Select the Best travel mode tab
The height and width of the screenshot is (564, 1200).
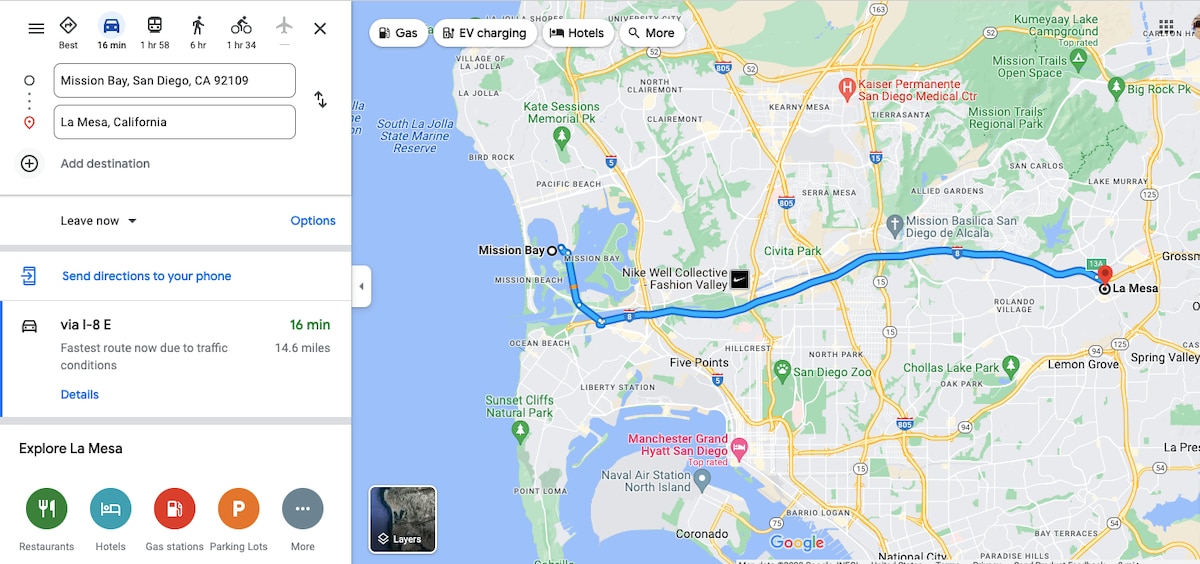(x=68, y=32)
